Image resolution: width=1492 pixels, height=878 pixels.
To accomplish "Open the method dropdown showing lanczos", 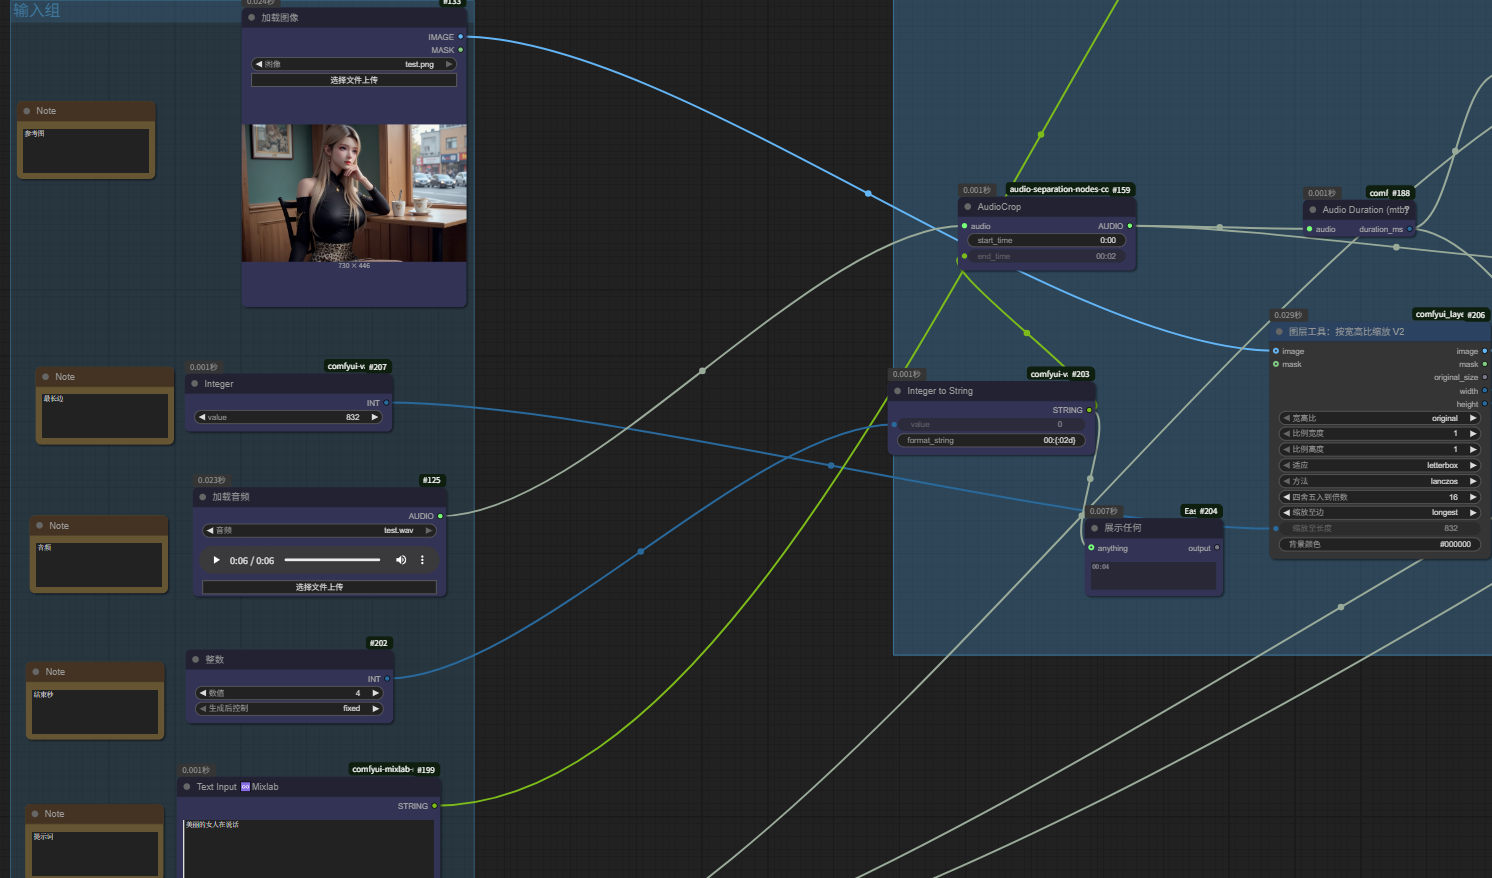I will tap(1380, 481).
